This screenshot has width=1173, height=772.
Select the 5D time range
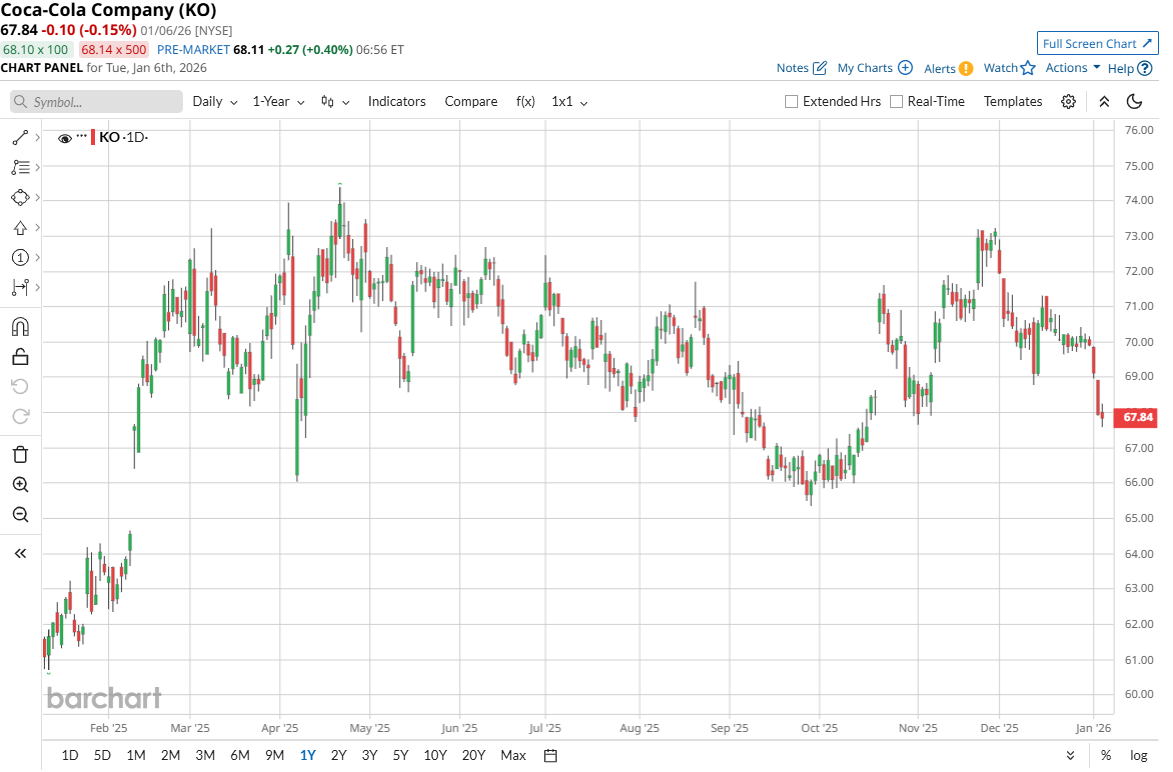102,756
